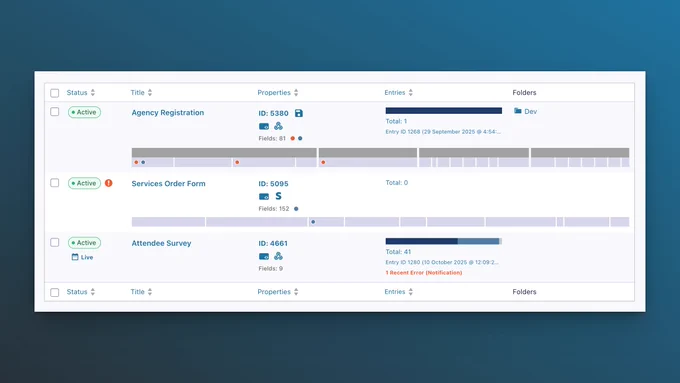The width and height of the screenshot is (680, 383).
Task: Click the Total: 0 entries count
Action: pyautogui.click(x=397, y=183)
